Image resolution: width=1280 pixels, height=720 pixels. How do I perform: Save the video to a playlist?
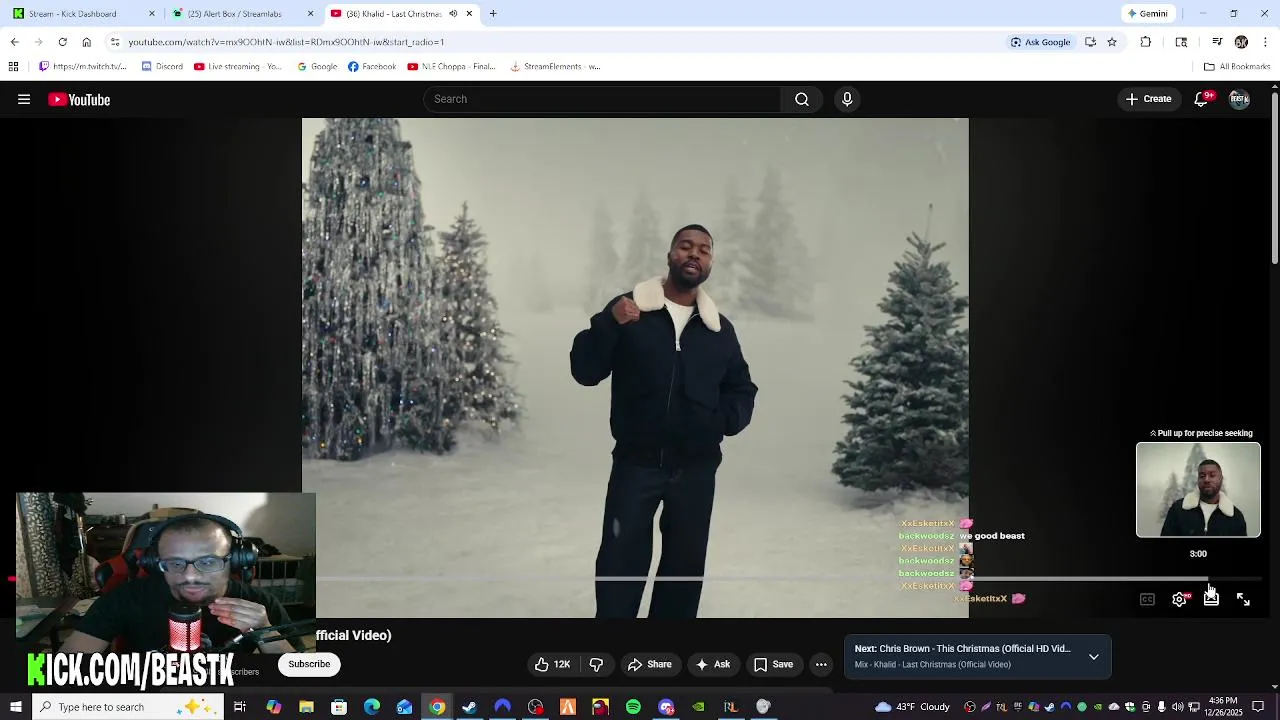(x=773, y=664)
